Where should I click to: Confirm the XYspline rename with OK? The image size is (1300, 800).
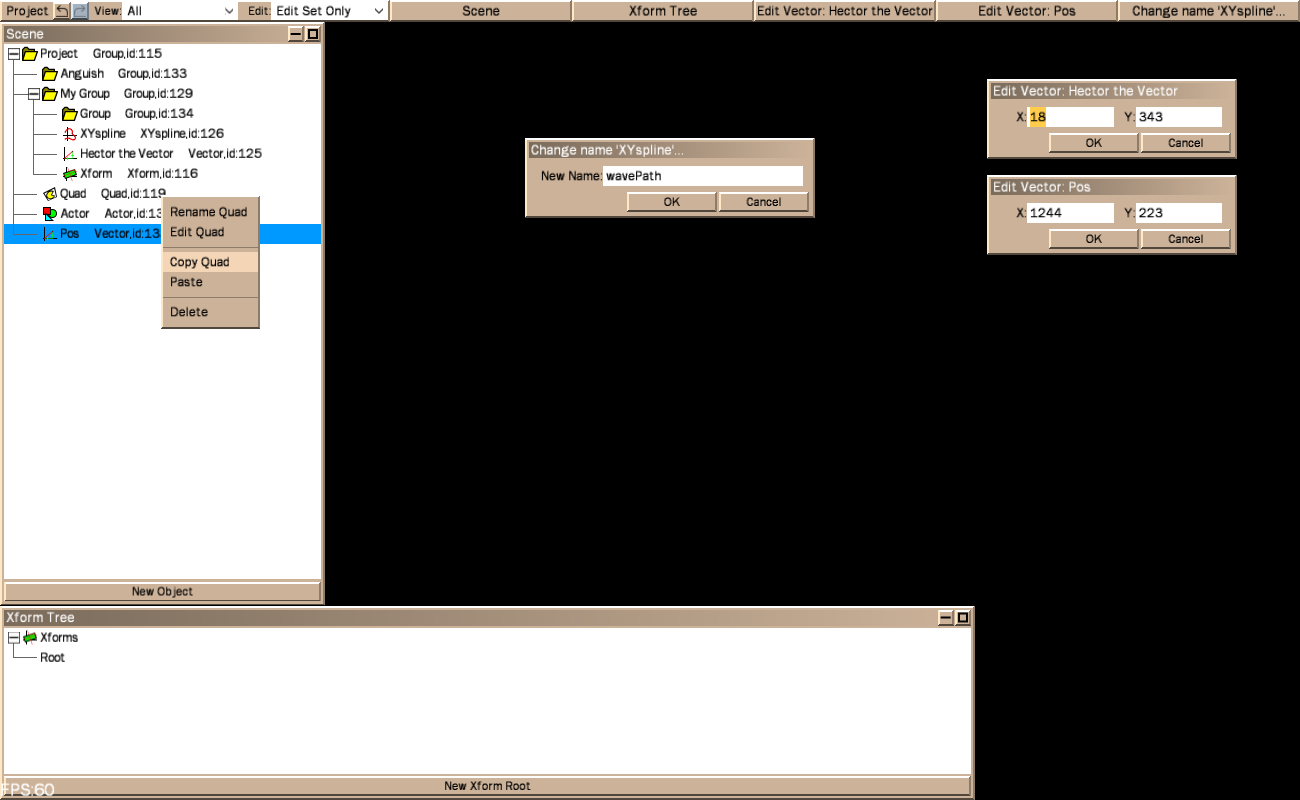click(671, 202)
